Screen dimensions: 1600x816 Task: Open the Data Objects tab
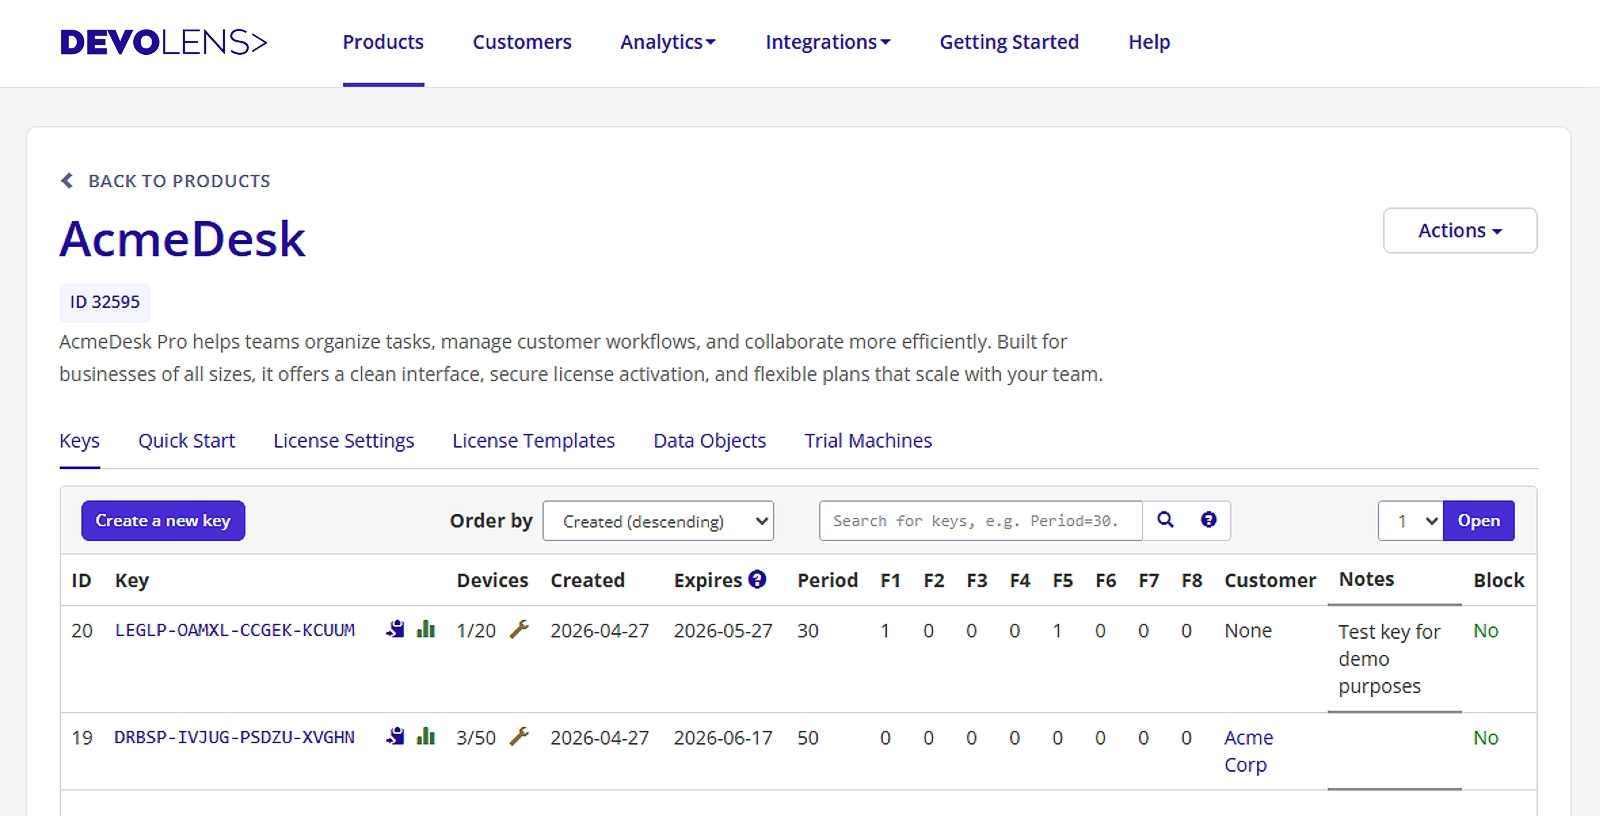point(709,441)
